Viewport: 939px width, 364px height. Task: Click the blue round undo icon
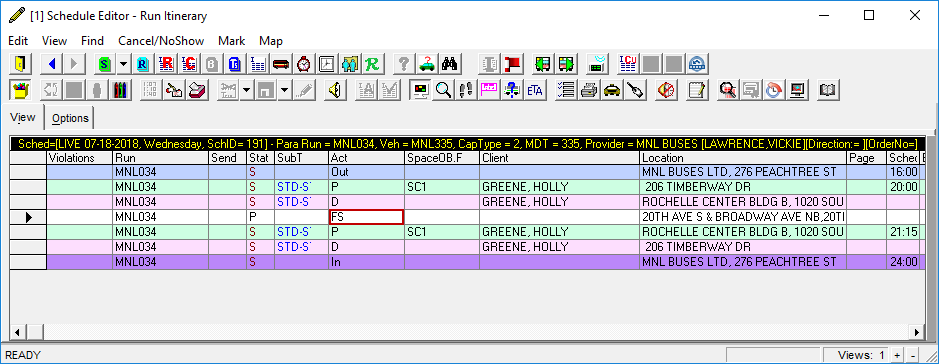697,63
